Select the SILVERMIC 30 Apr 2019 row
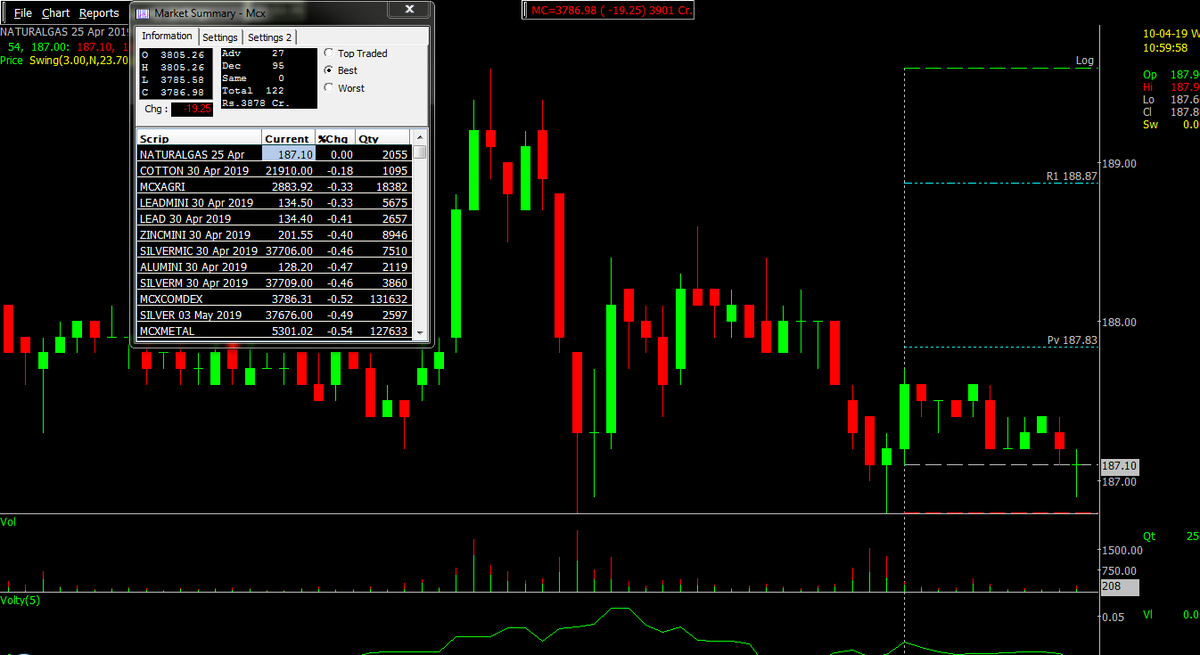This screenshot has height=655, width=1200. point(274,251)
